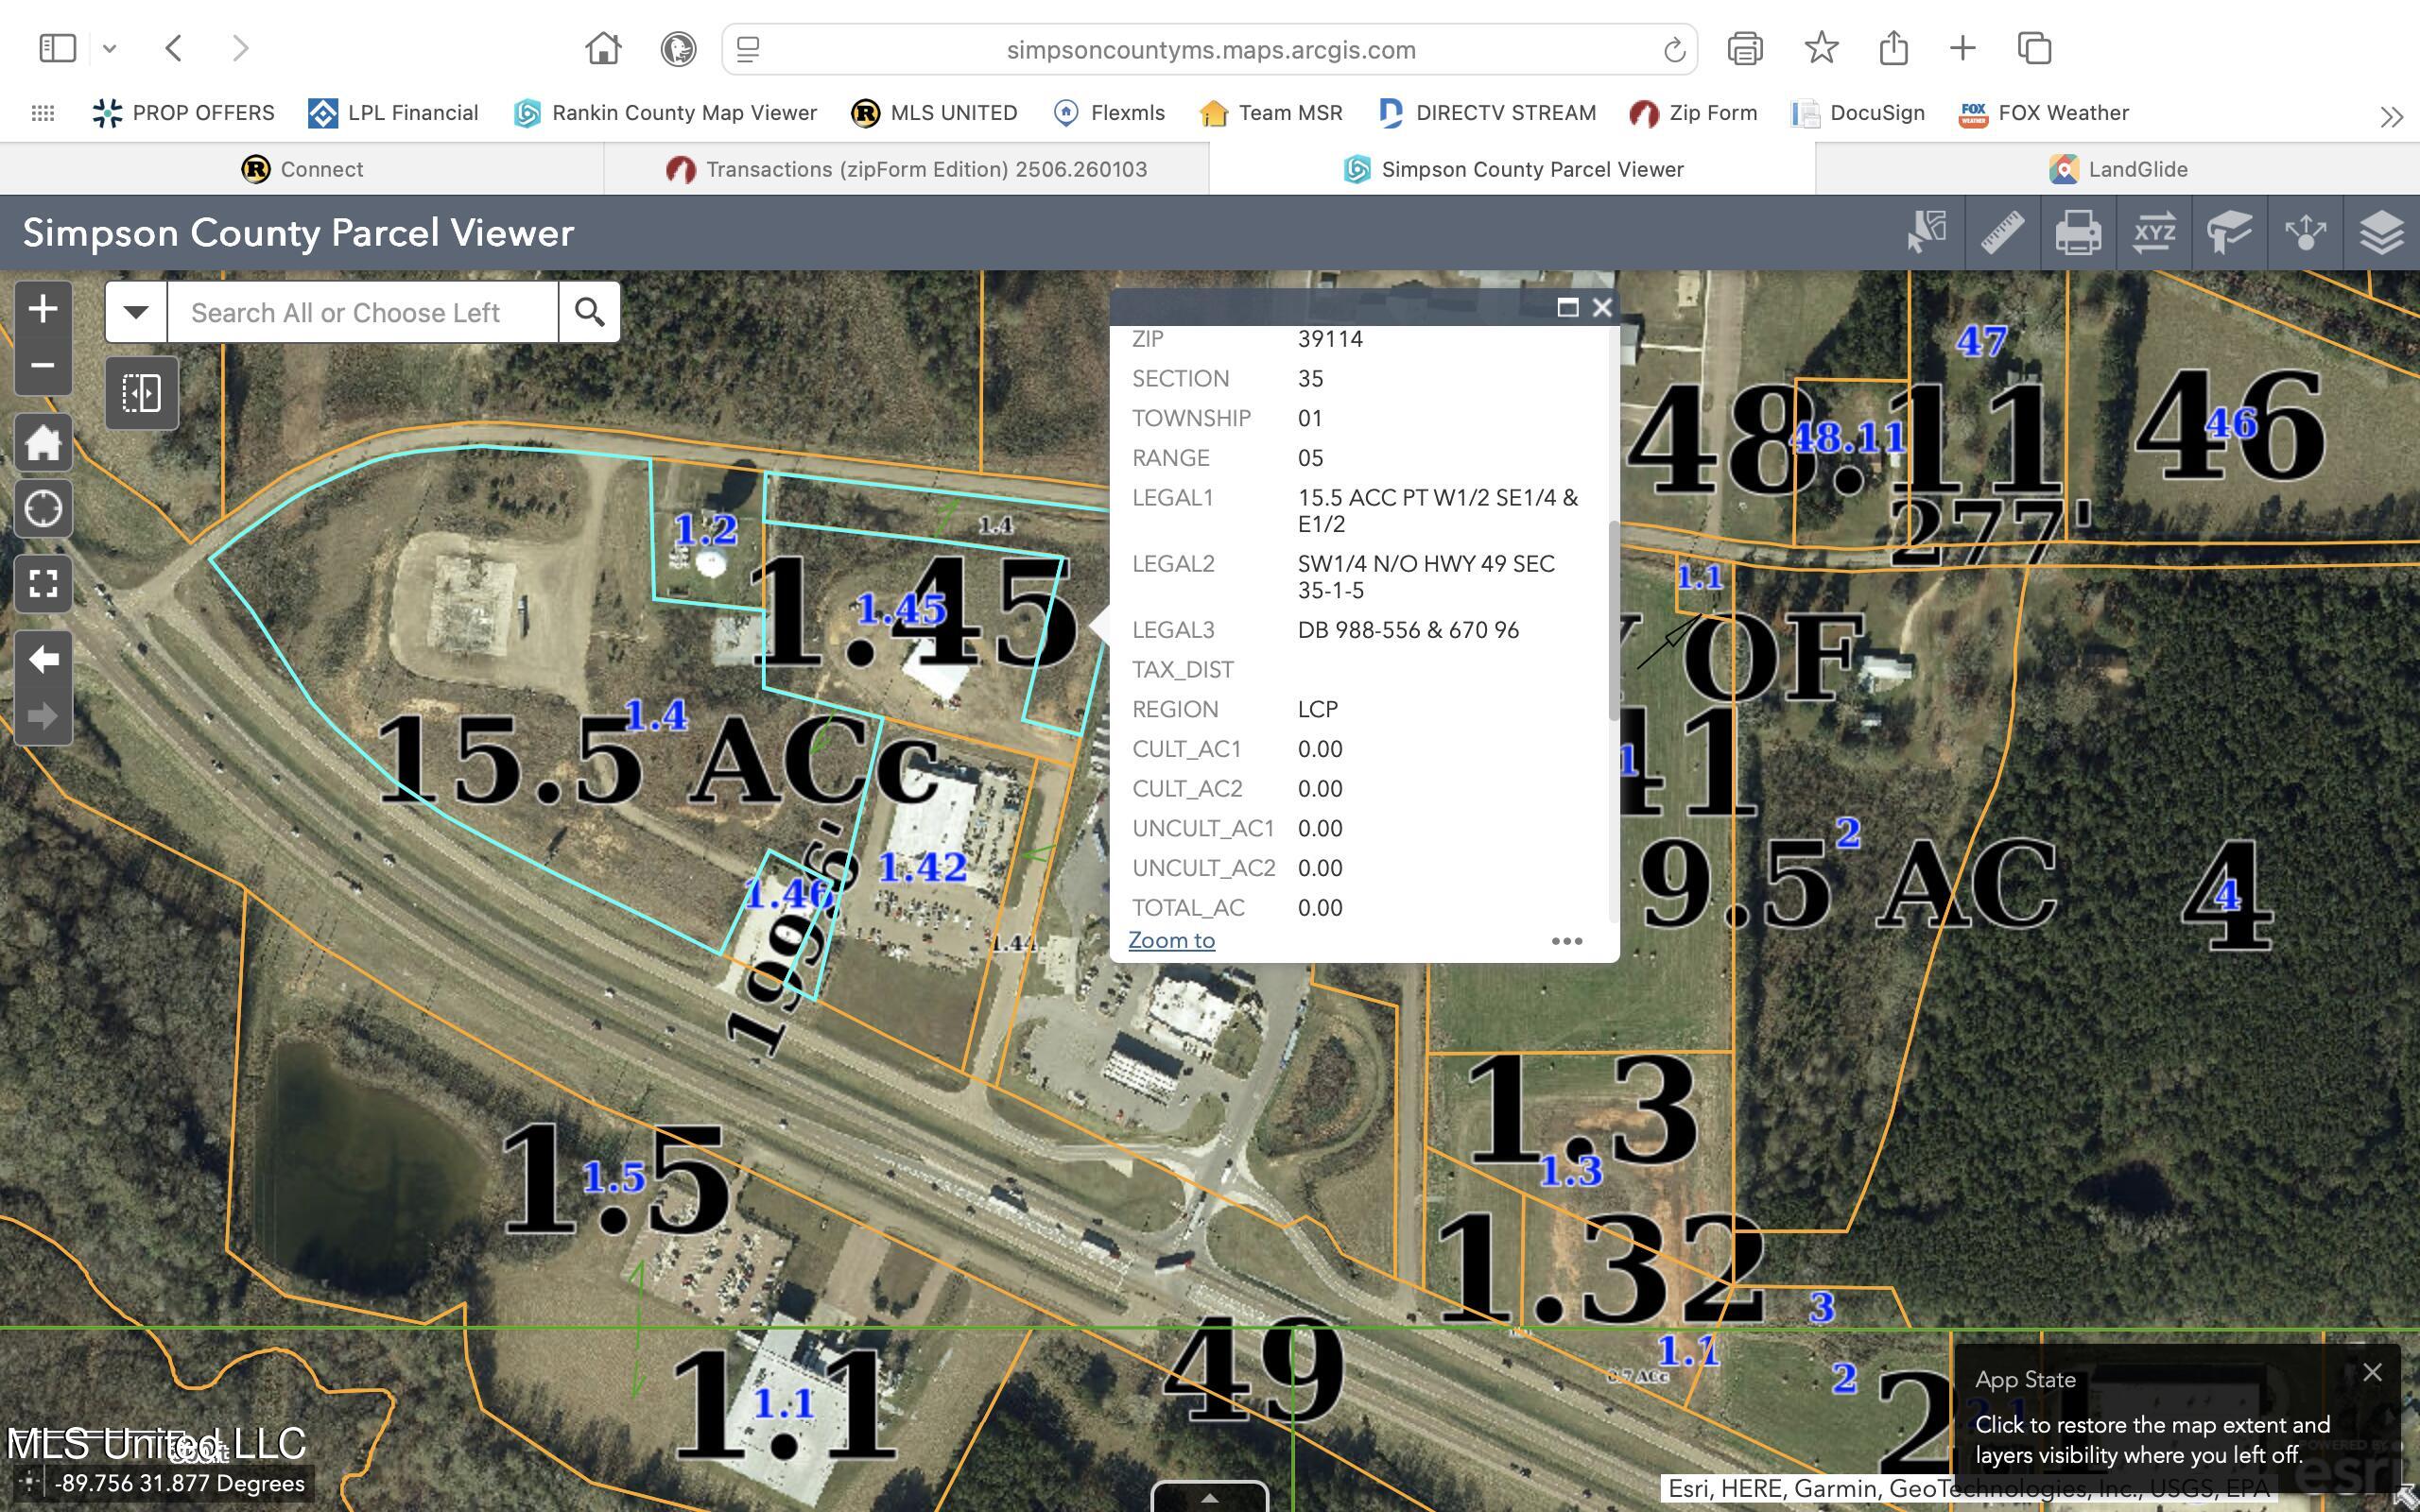Viewport: 2420px width, 1512px height.
Task: Find my location on the map
Action: point(42,509)
